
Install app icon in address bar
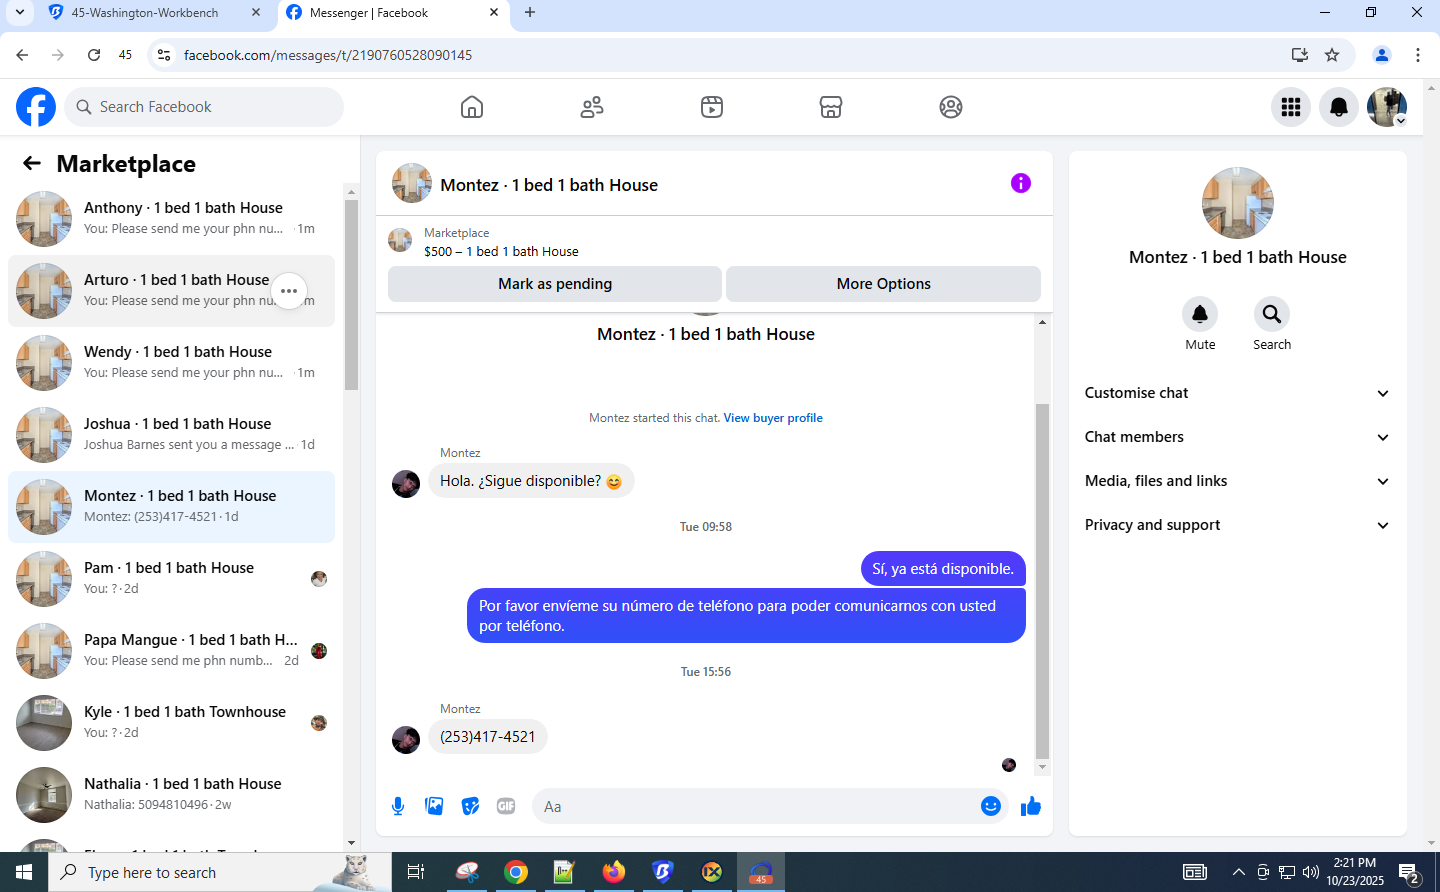tap(1300, 55)
